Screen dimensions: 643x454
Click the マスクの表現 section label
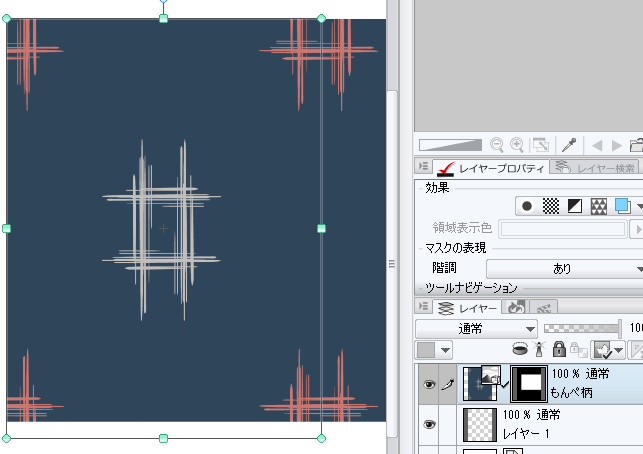pyautogui.click(x=456, y=248)
